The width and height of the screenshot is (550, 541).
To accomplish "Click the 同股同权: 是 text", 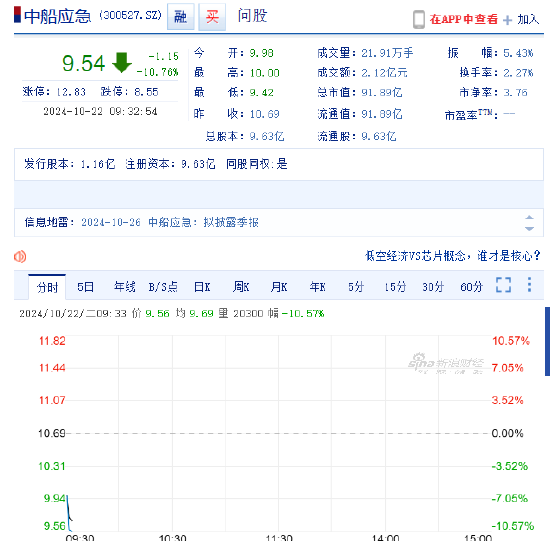I will (257, 164).
